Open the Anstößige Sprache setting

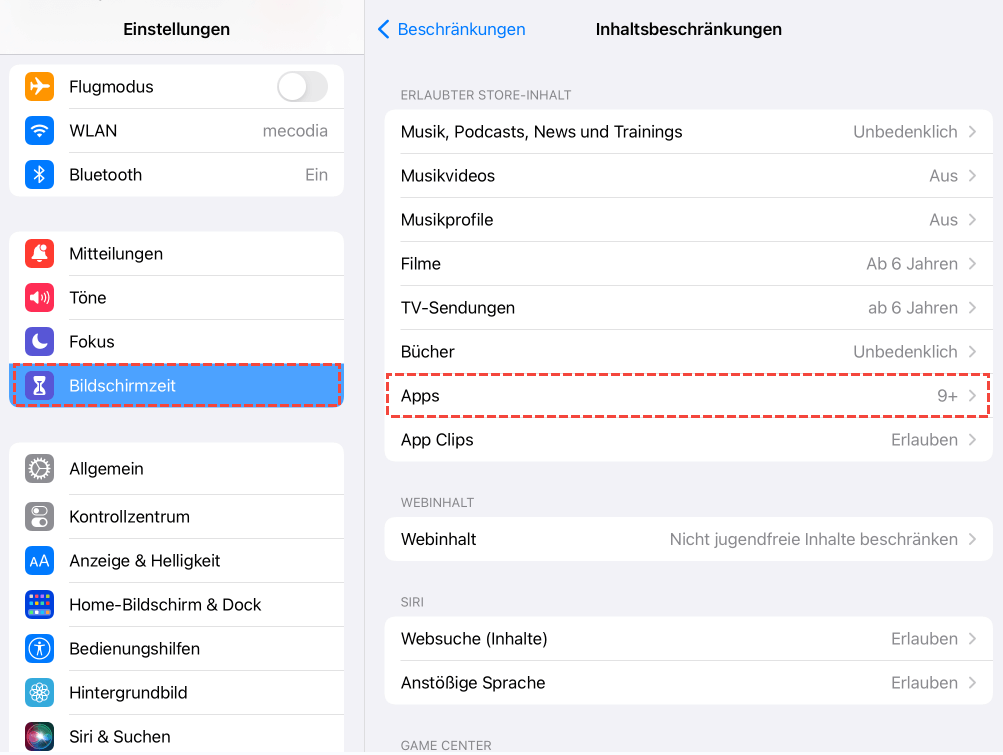(x=687, y=683)
